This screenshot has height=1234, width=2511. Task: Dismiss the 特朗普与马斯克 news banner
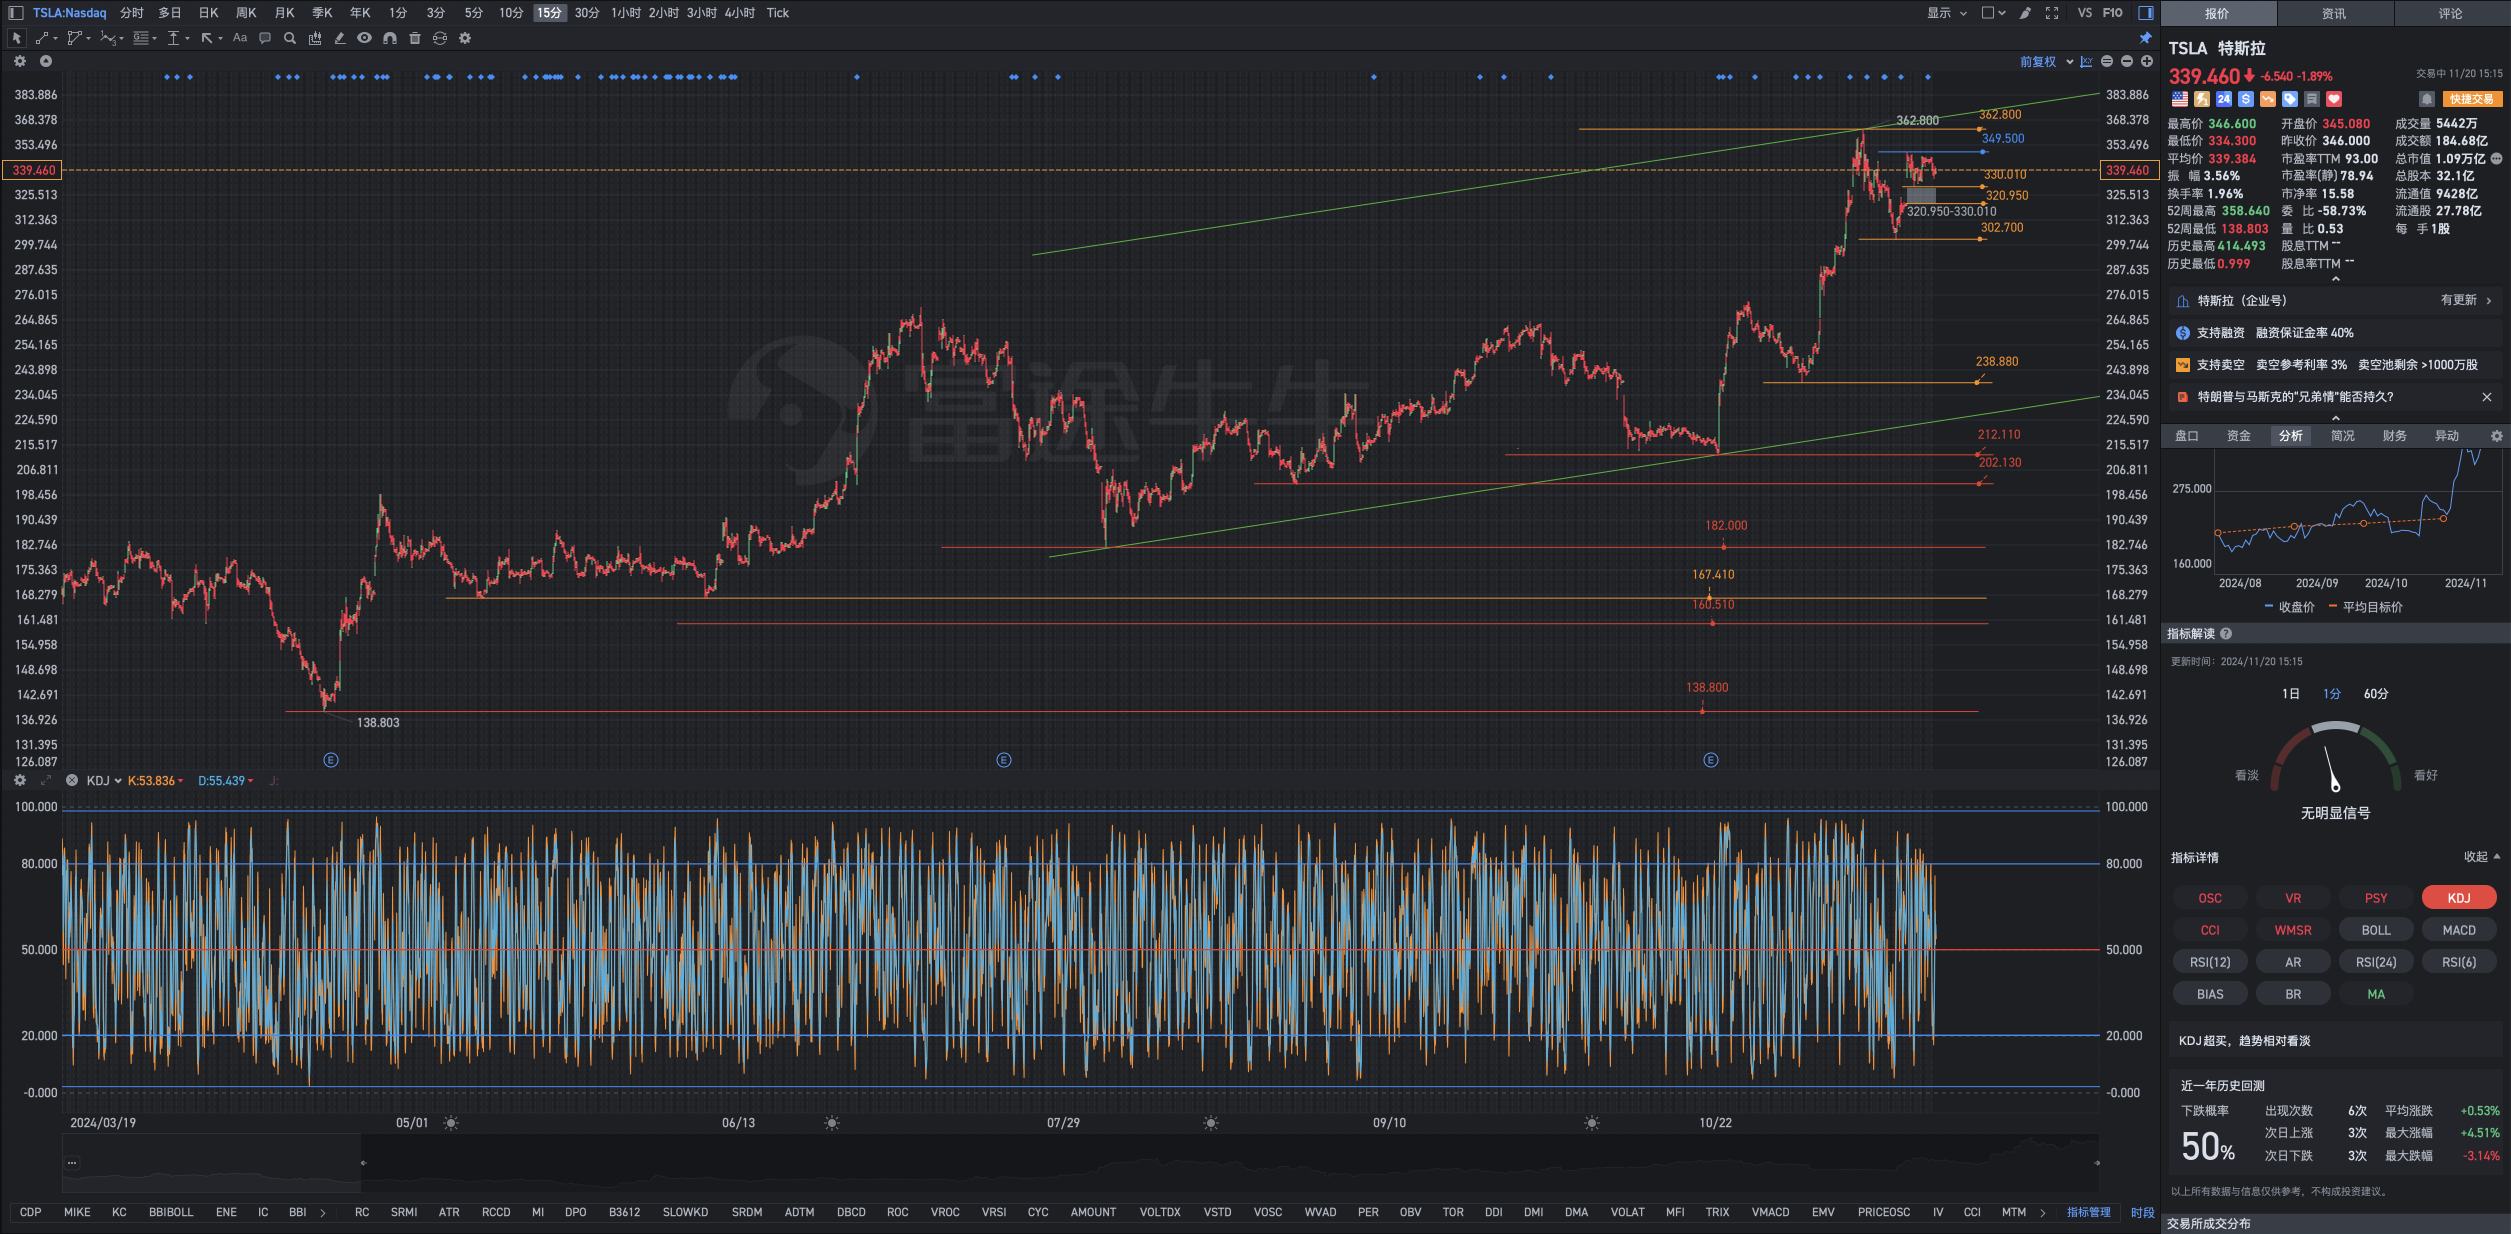tap(2487, 397)
